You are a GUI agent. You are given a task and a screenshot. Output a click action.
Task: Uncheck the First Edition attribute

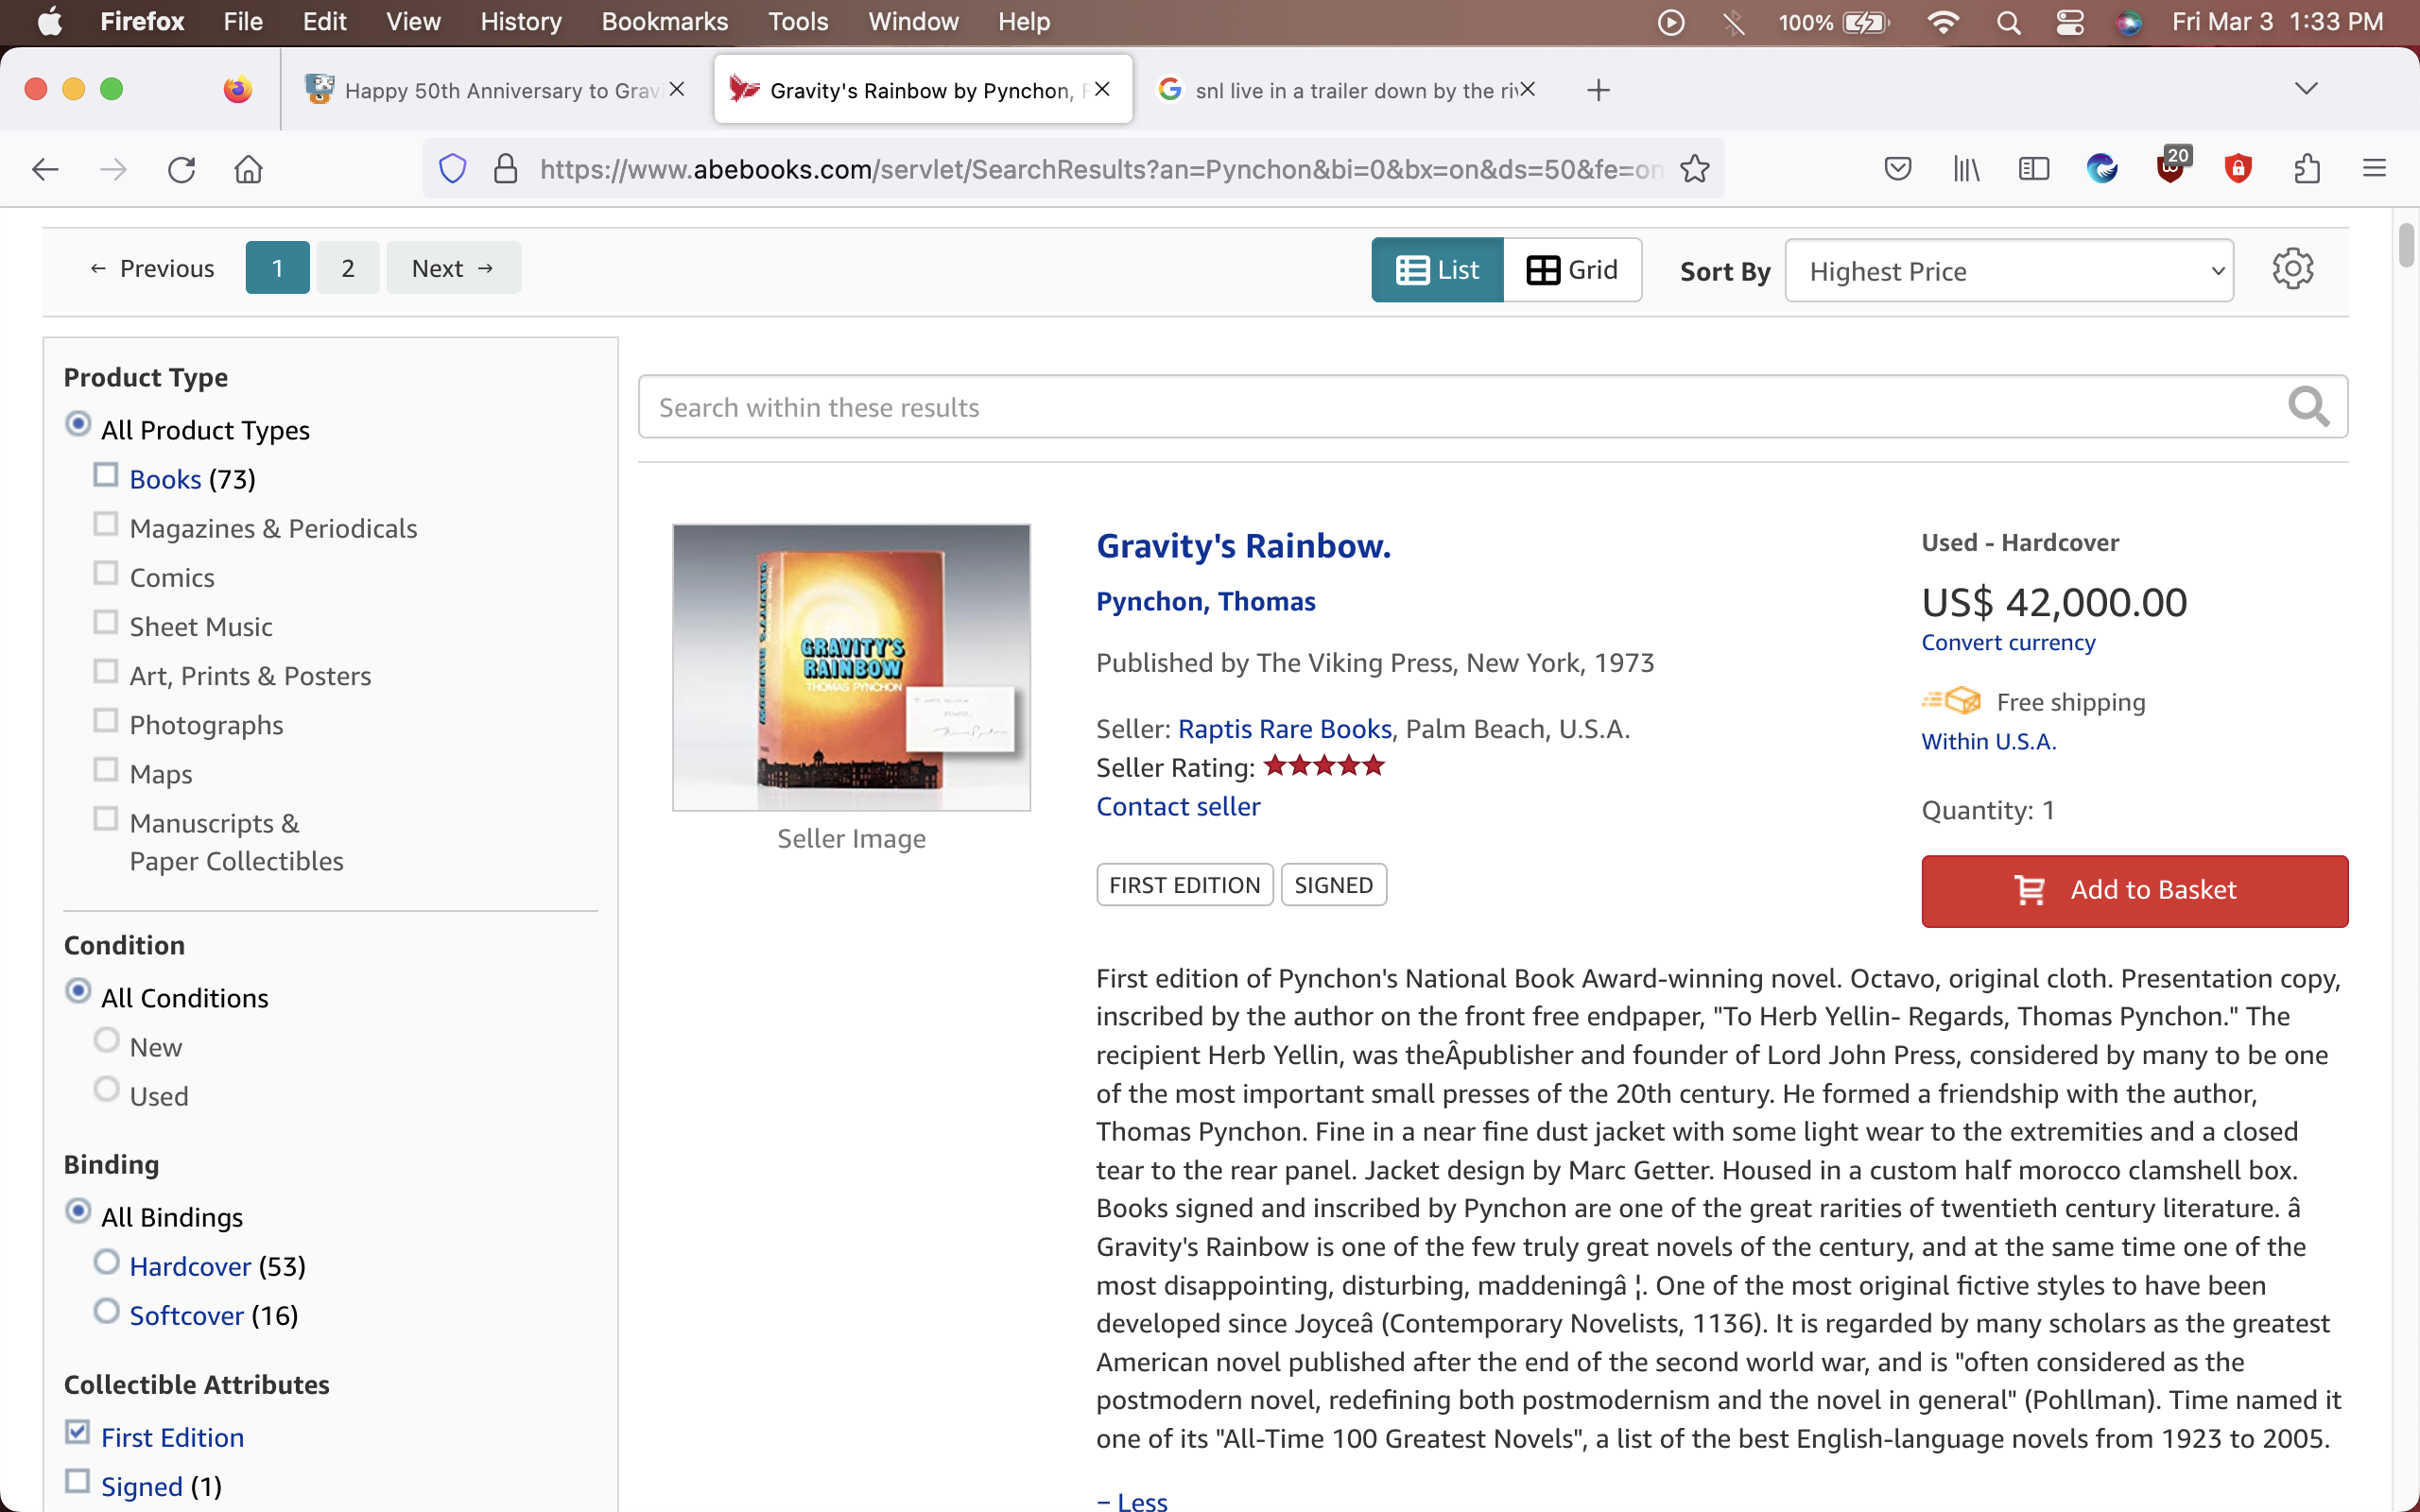pyautogui.click(x=78, y=1432)
